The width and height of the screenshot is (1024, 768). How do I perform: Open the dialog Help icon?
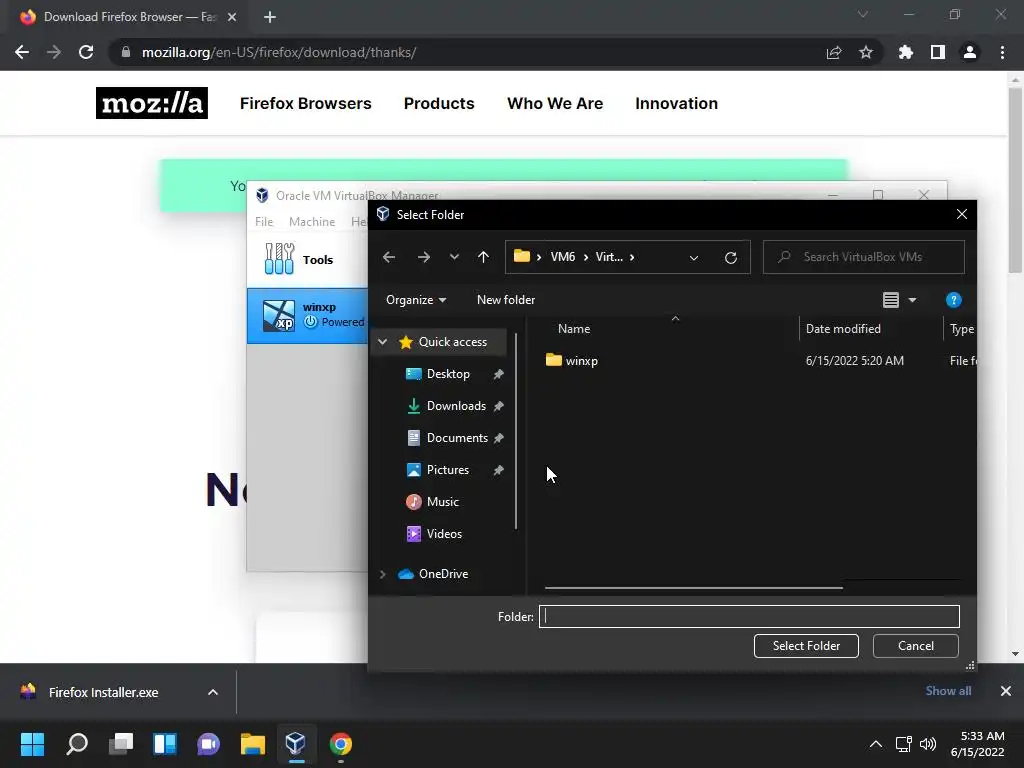point(953,300)
